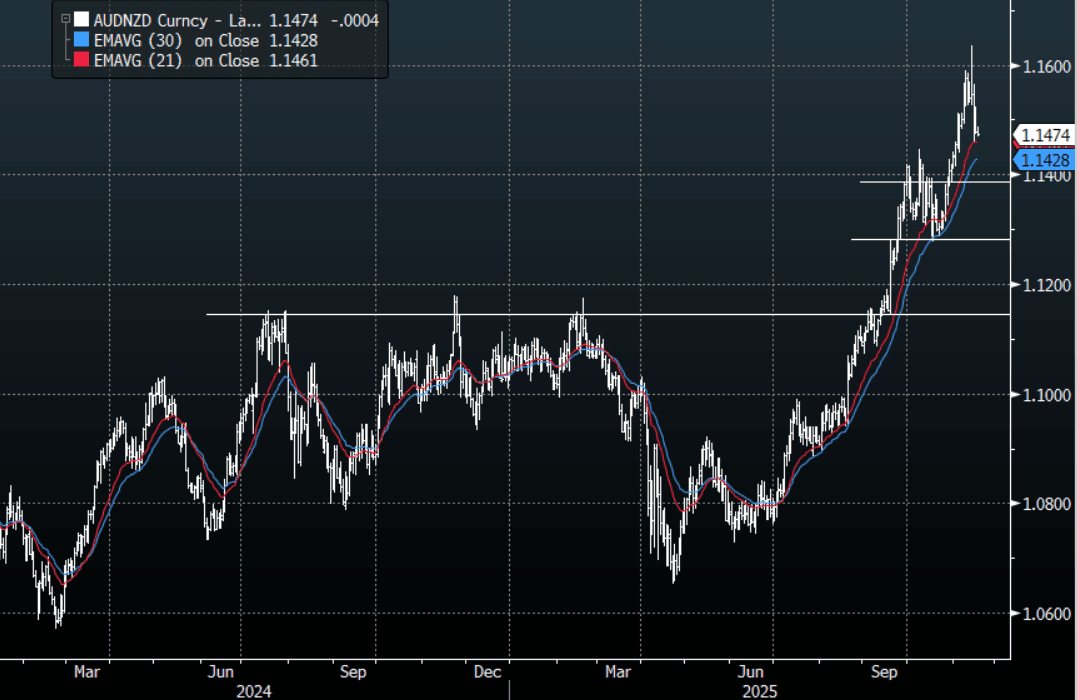Screen dimensions: 1077x700
Task: Click the 1.0600 y-axis price label
Action: (x=1044, y=613)
